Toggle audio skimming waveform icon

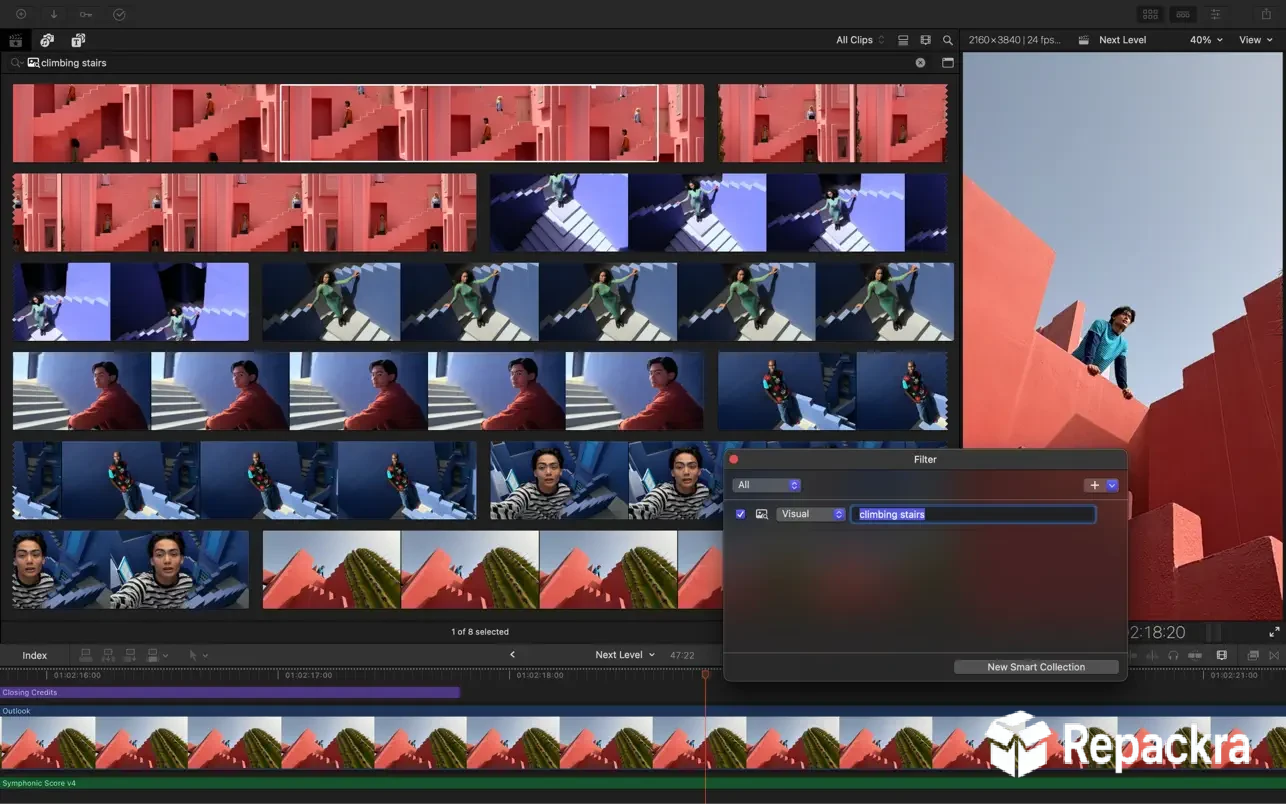pyautogui.click(x=1151, y=655)
